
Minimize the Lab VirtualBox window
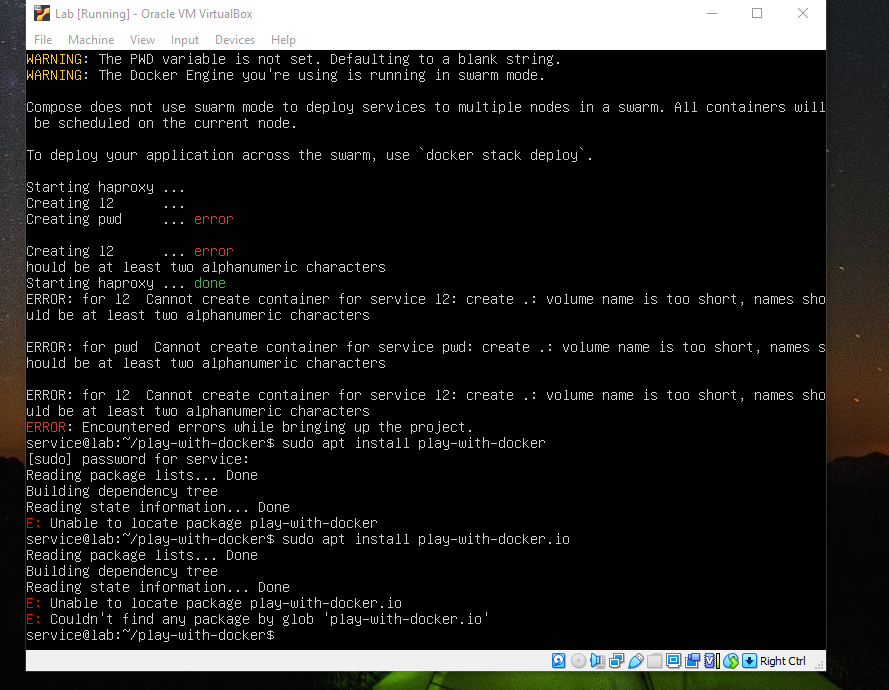712,13
